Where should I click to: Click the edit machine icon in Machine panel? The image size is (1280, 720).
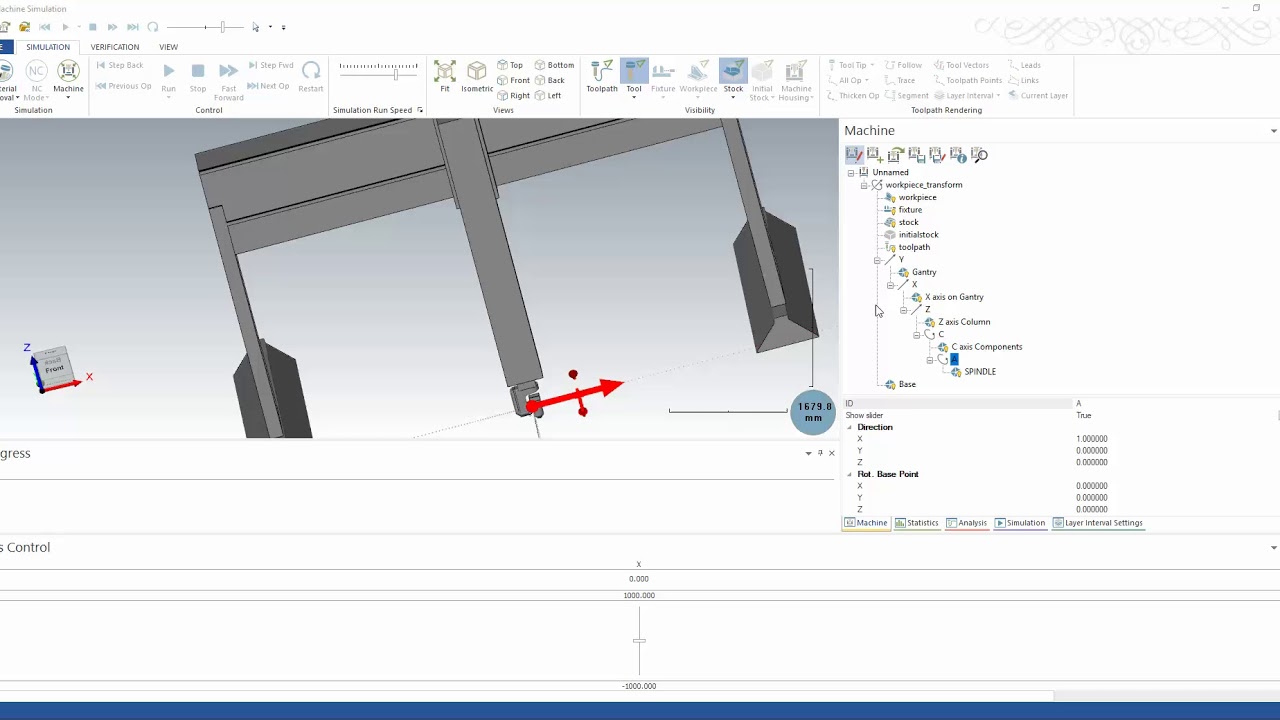[853, 155]
